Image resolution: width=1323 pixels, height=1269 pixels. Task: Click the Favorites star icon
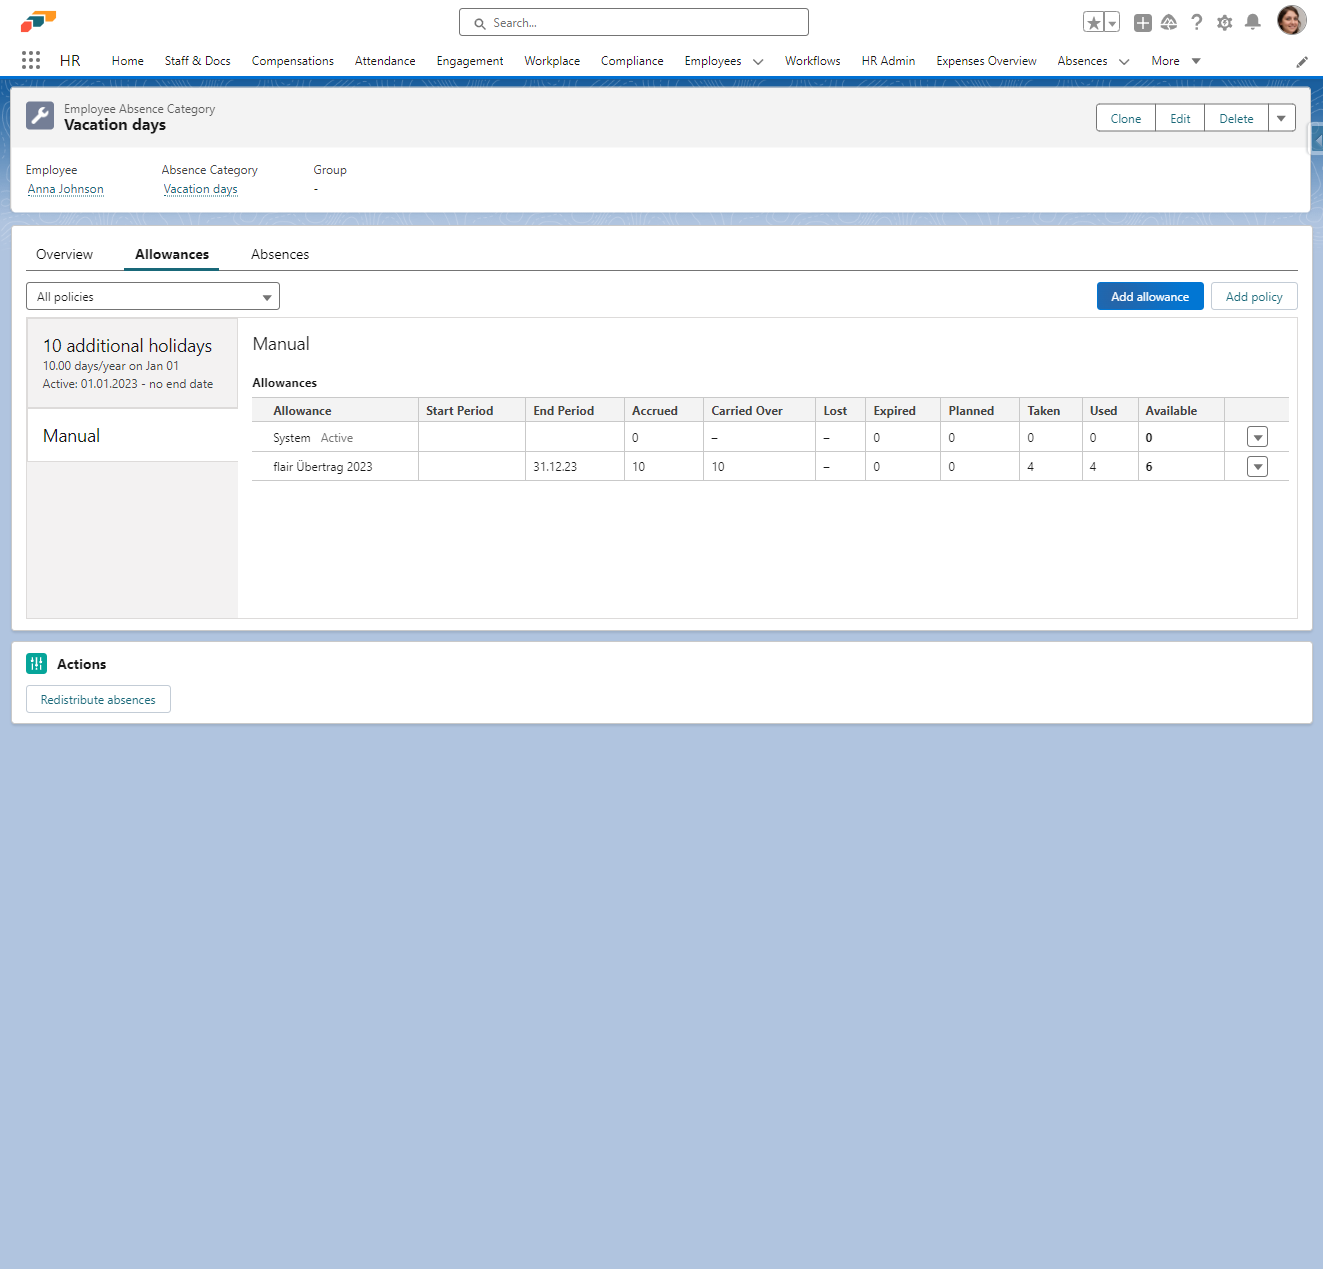pyautogui.click(x=1093, y=23)
